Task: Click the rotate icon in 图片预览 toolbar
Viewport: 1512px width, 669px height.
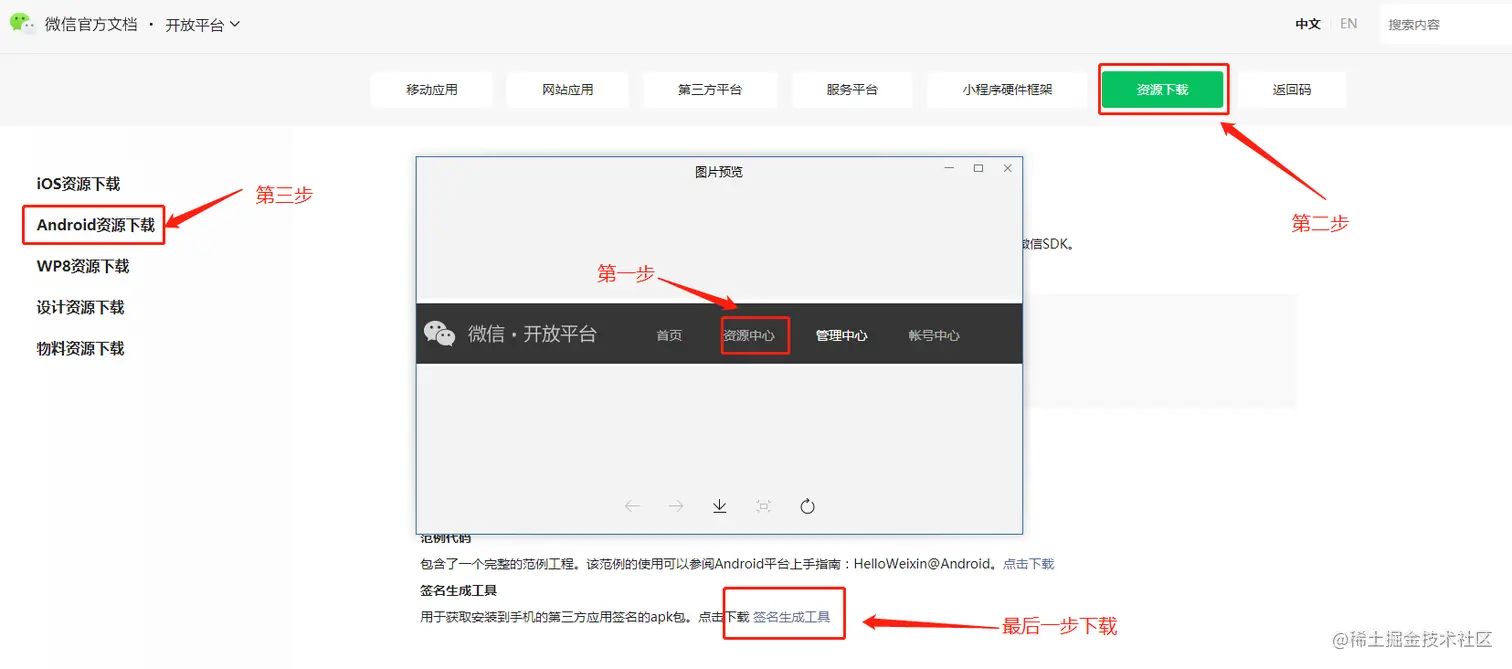Action: point(808,506)
